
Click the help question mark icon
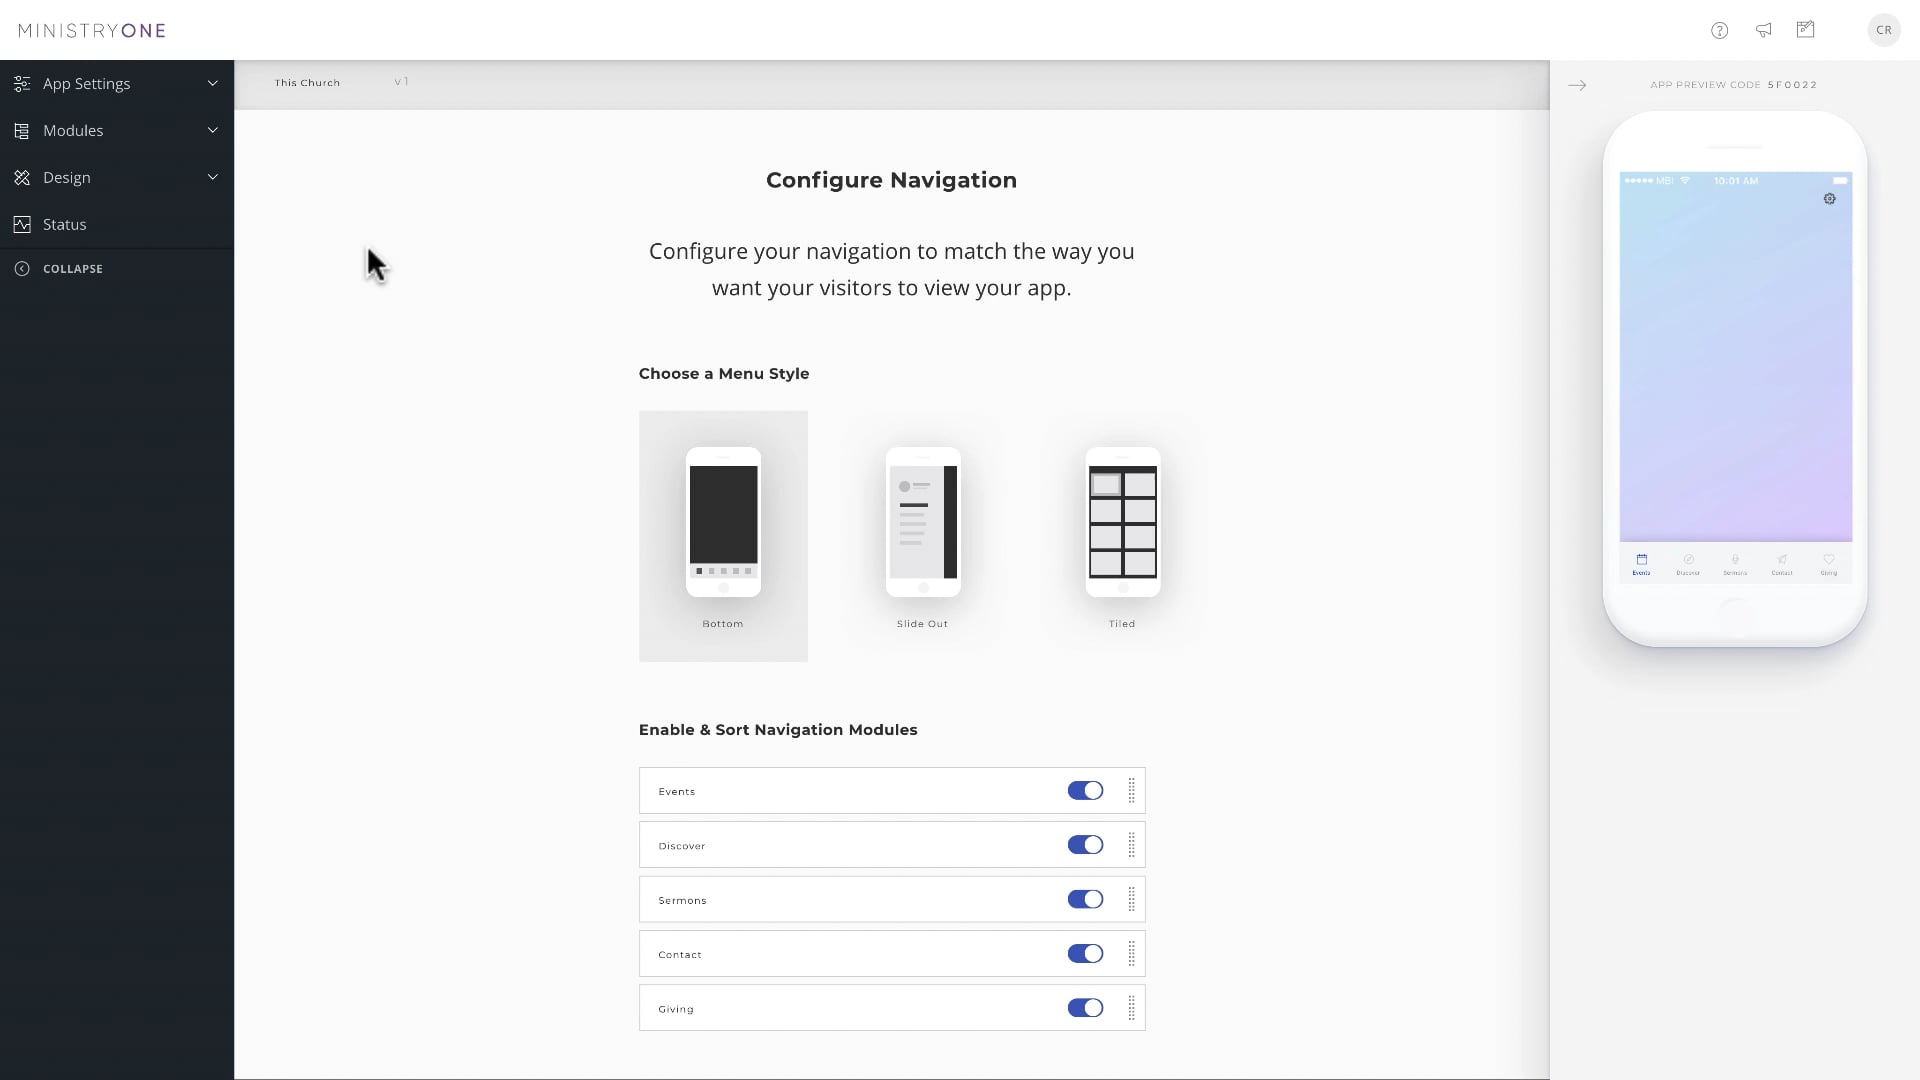(1719, 30)
